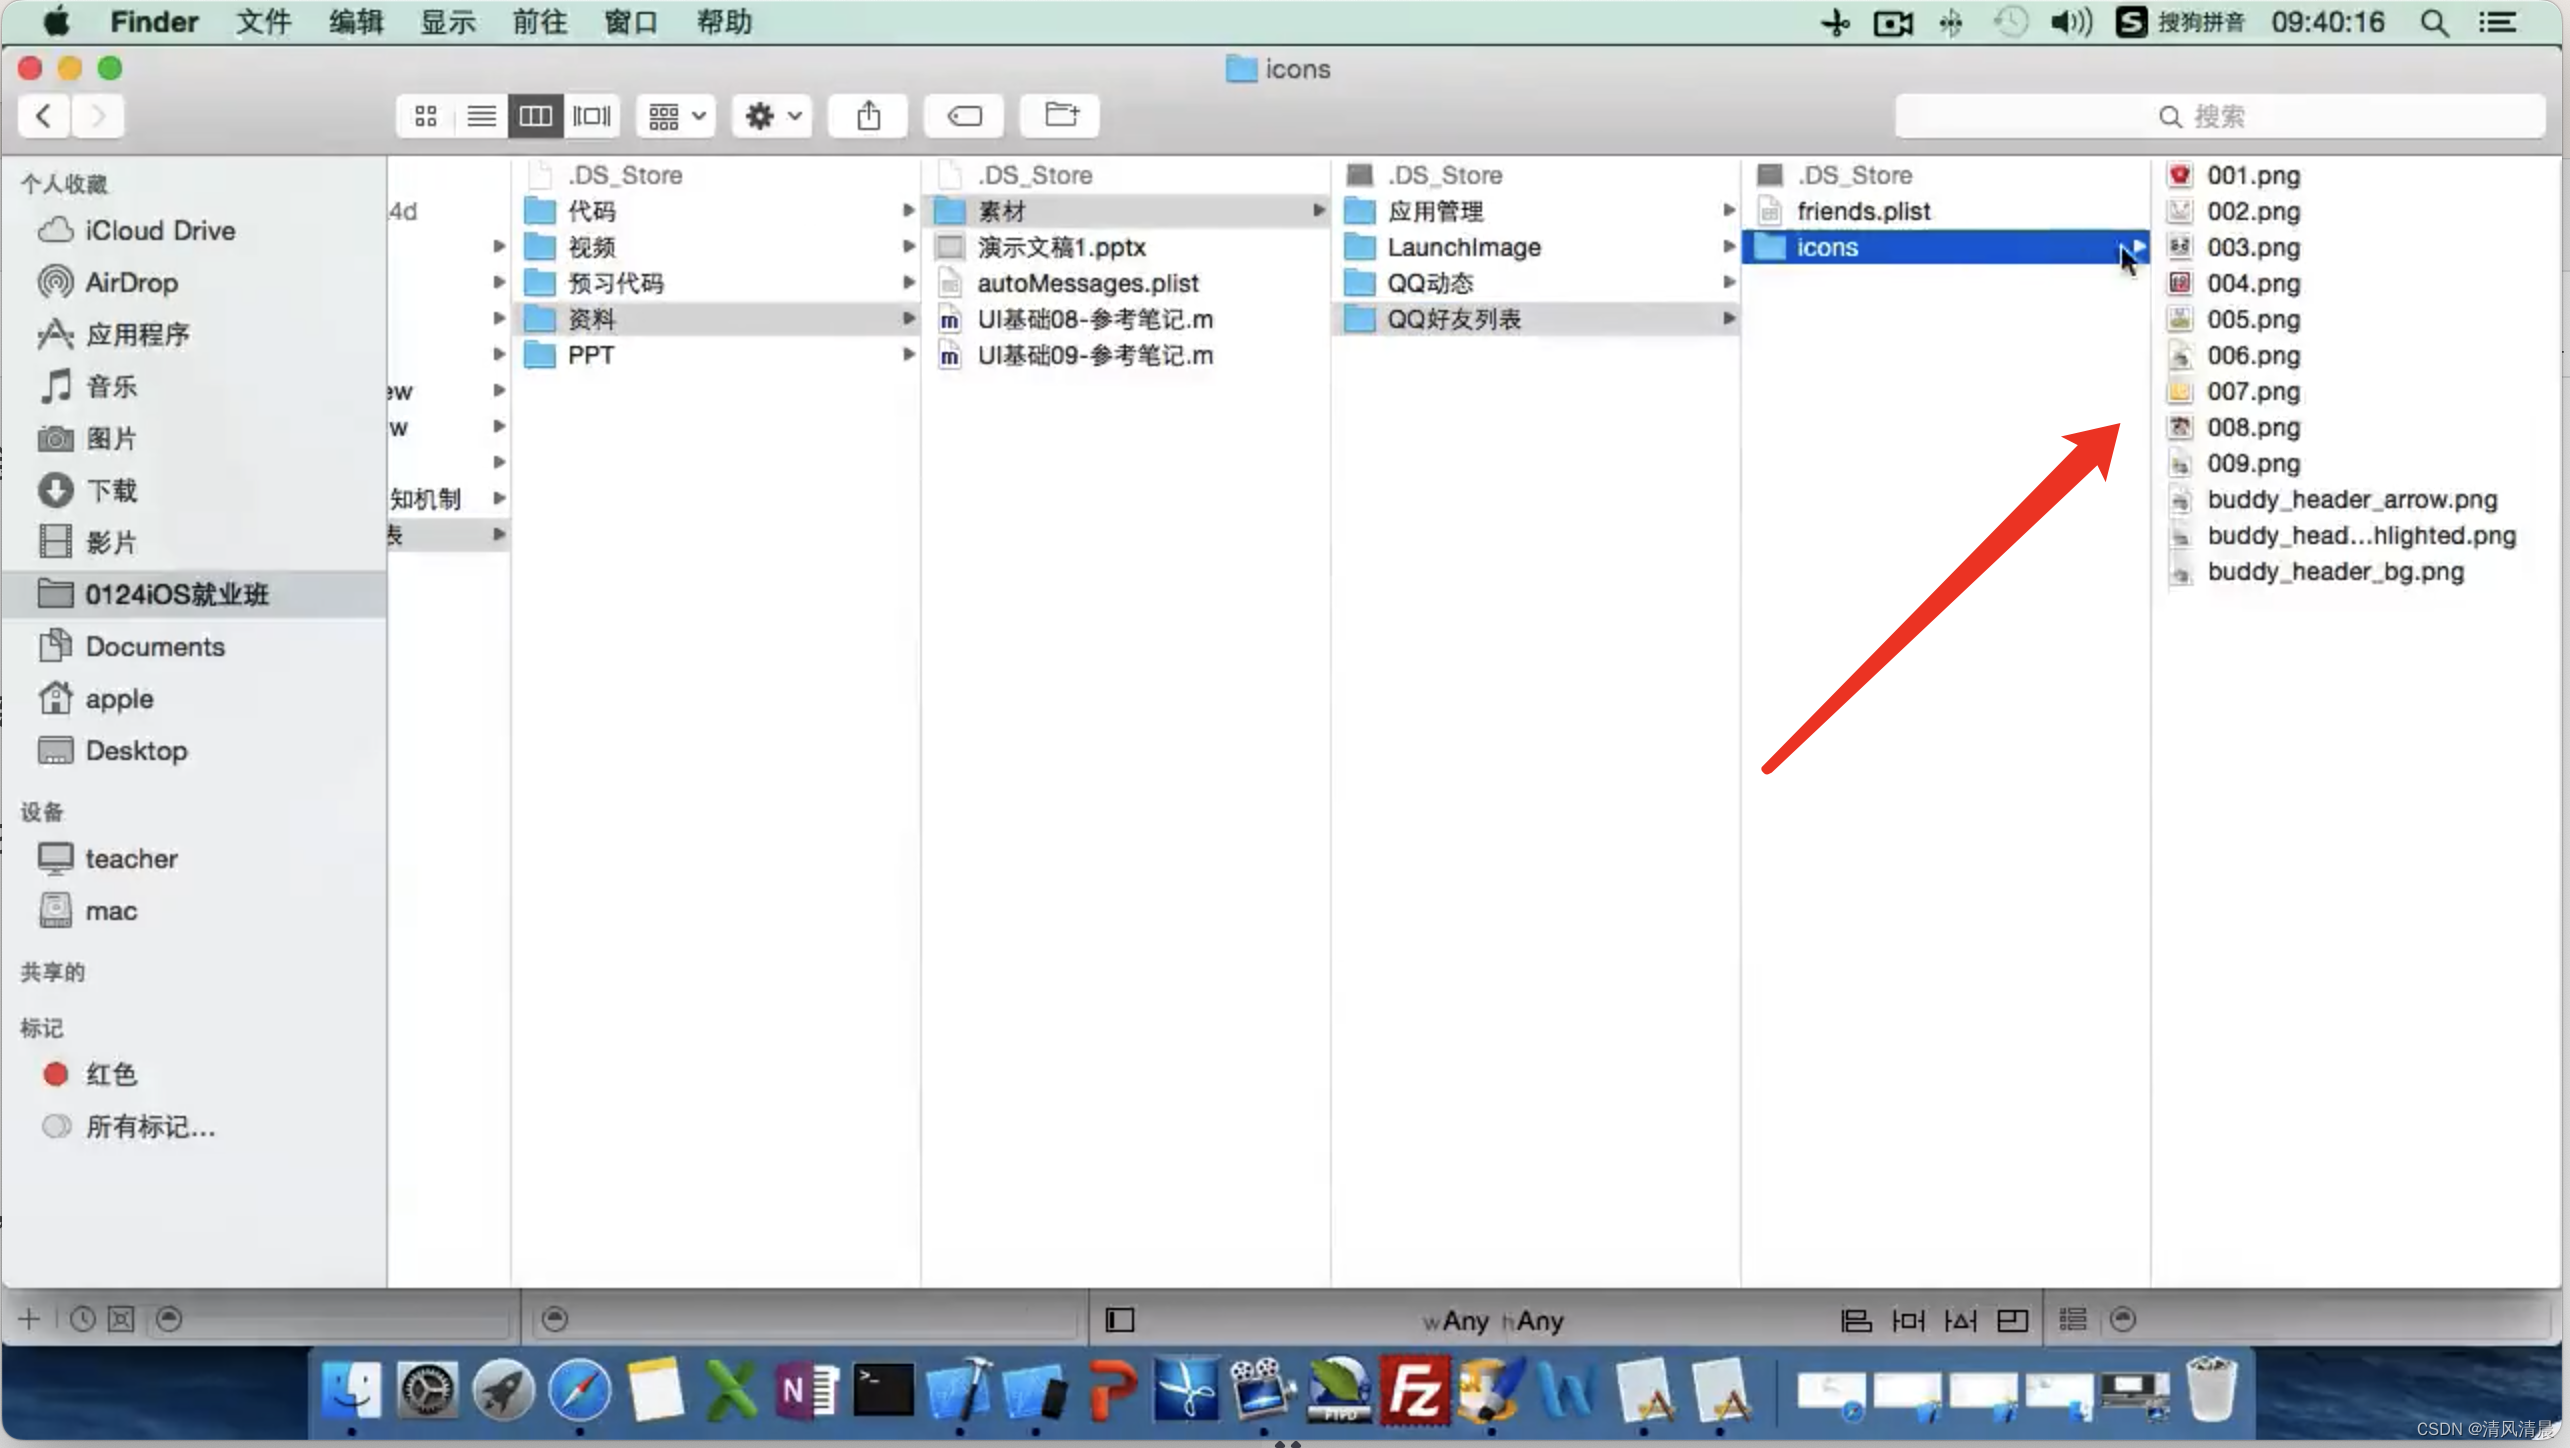The image size is (2570, 1448).
Task: Open 应用程序 in sidebar
Action: [x=195, y=334]
